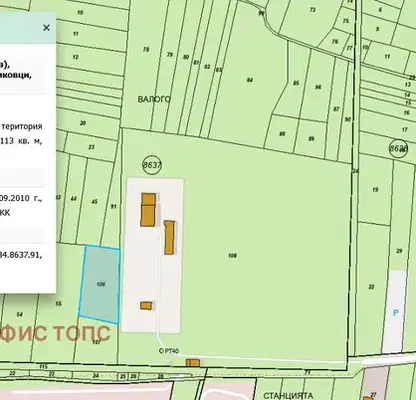
Task: Click the PT40 survey point marker
Action: tap(169, 351)
